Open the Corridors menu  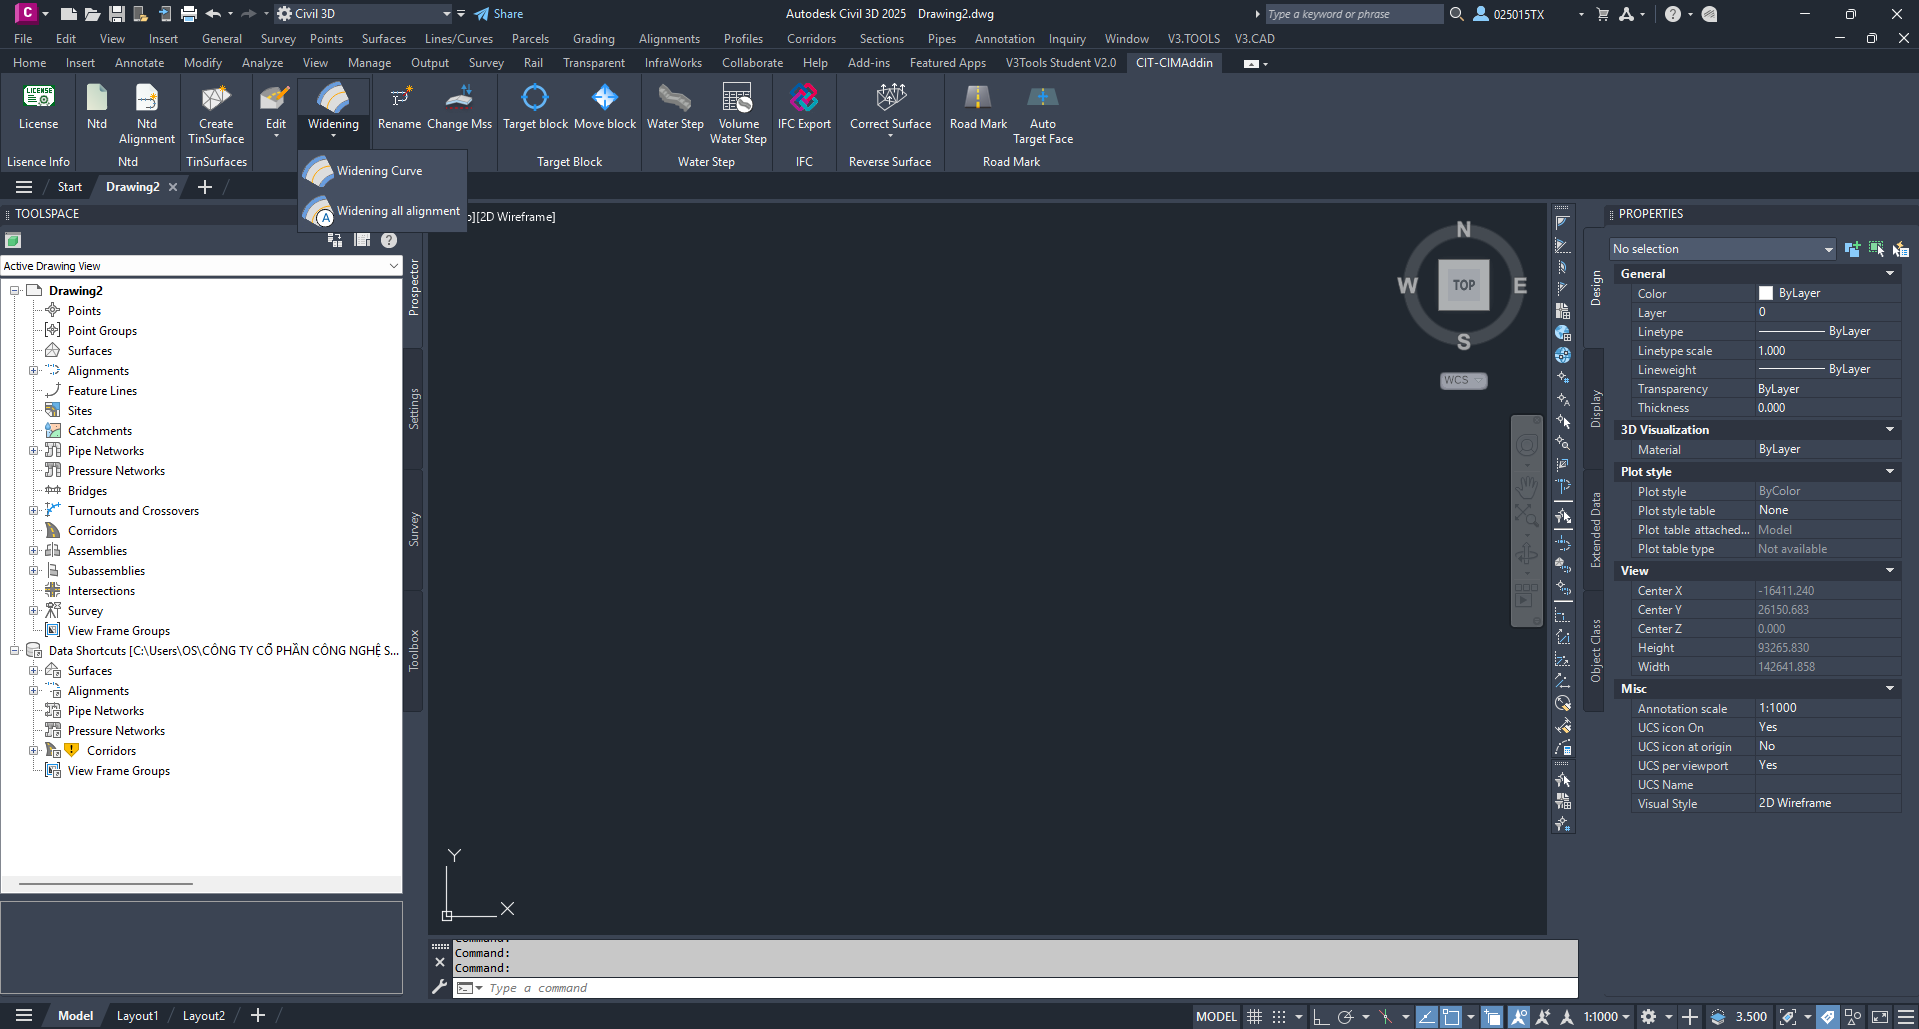click(x=811, y=39)
